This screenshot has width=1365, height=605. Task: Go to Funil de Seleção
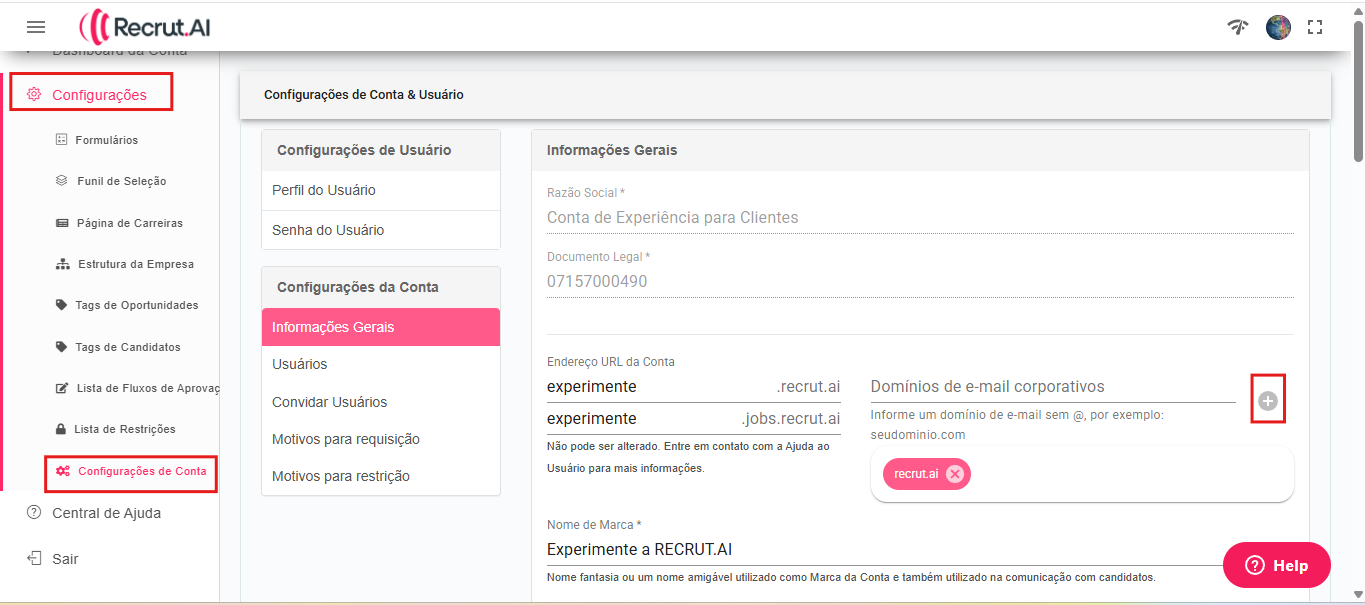tap(121, 181)
